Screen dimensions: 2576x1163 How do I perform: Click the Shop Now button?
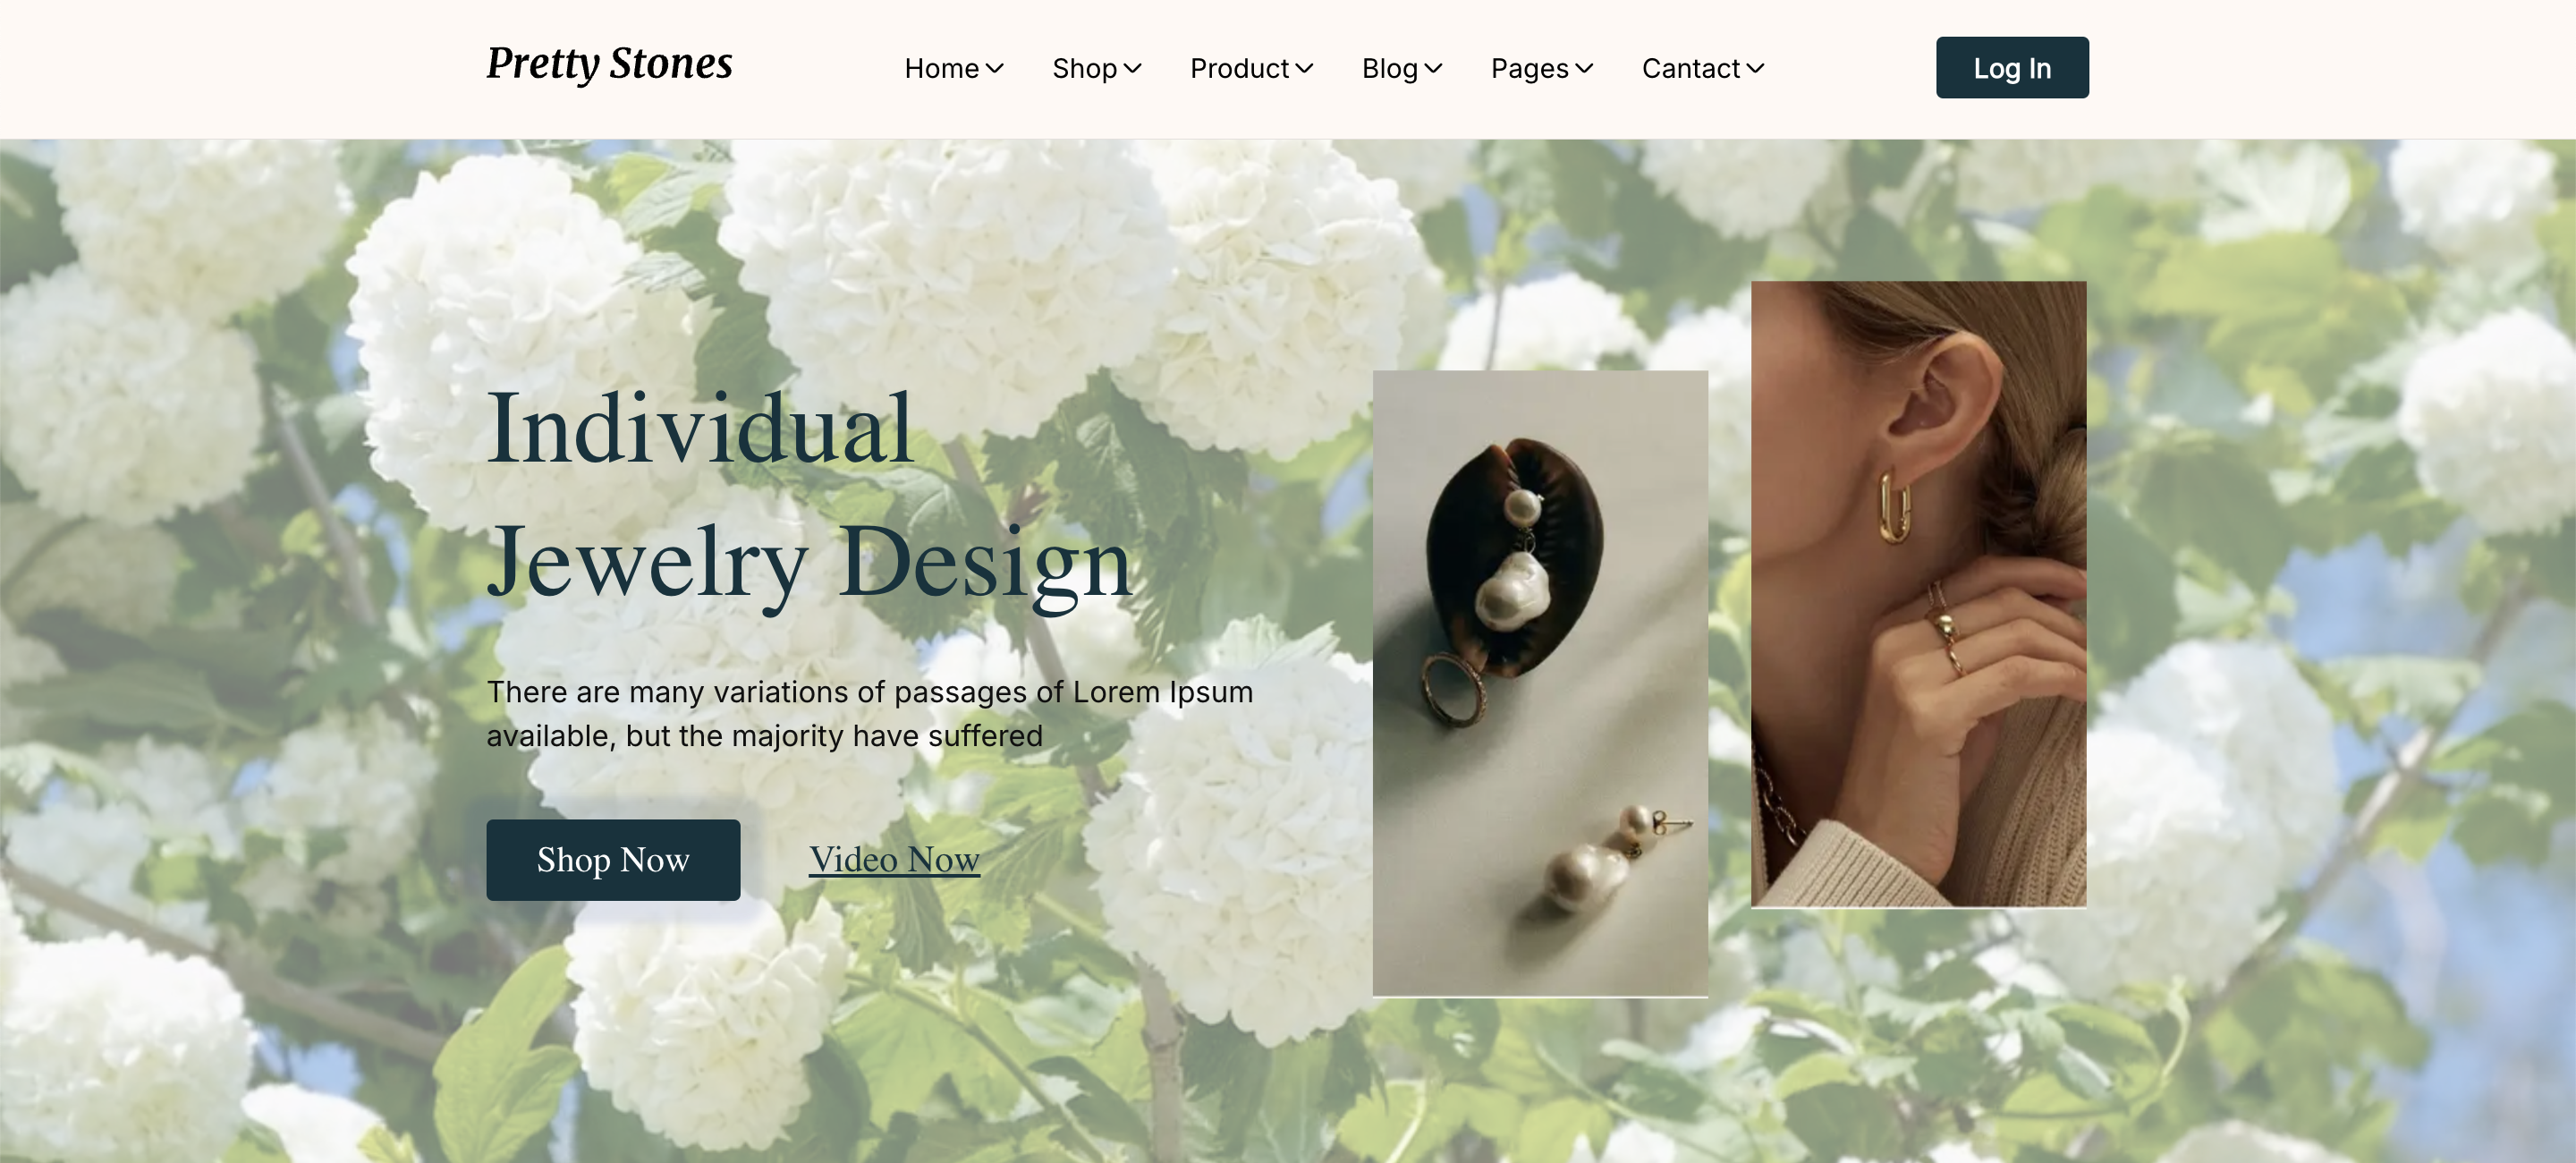tap(613, 860)
